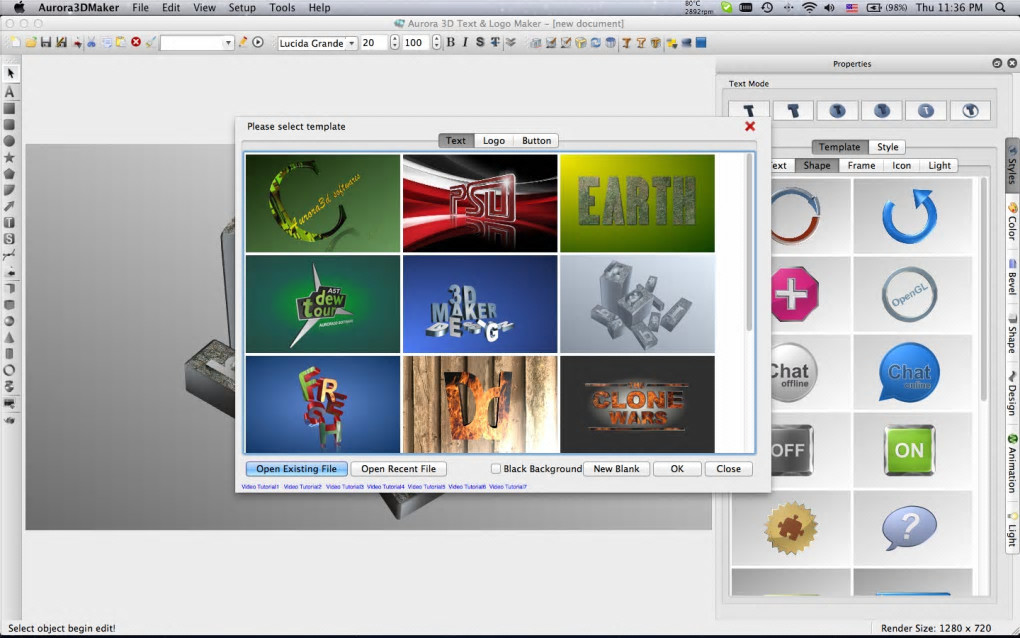Click the scissors cut icon

tap(91, 43)
